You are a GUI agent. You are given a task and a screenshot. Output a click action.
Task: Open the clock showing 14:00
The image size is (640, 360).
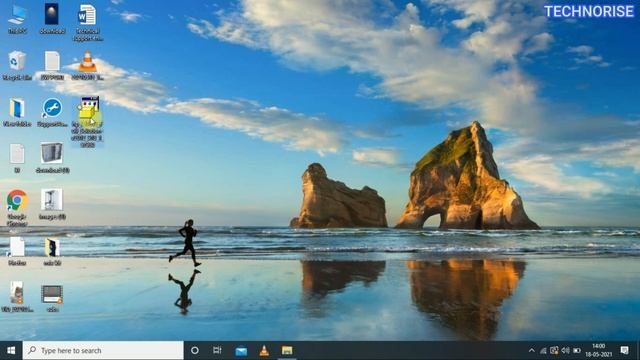pyautogui.click(x=599, y=351)
